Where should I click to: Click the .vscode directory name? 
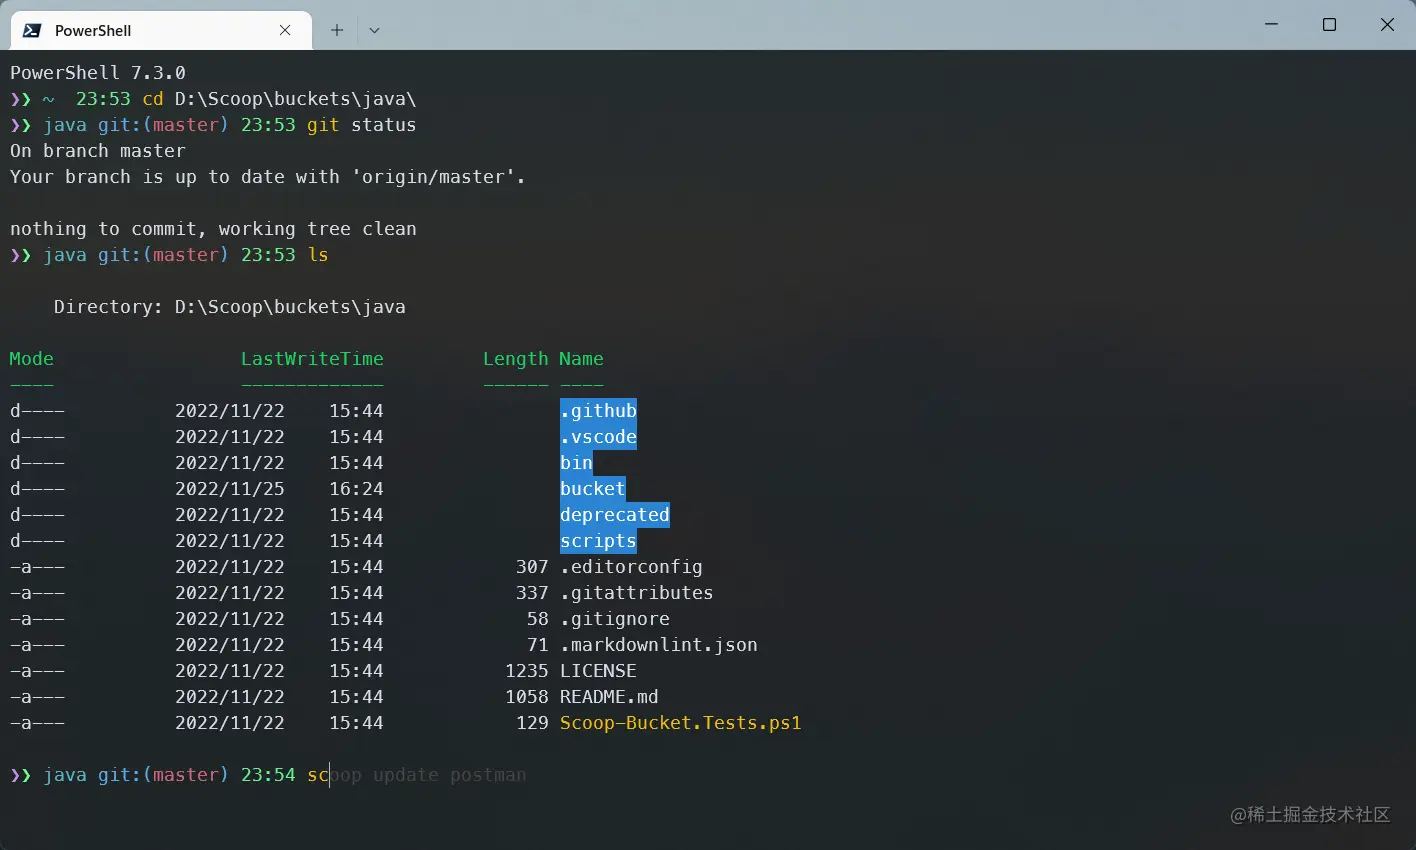tap(598, 437)
